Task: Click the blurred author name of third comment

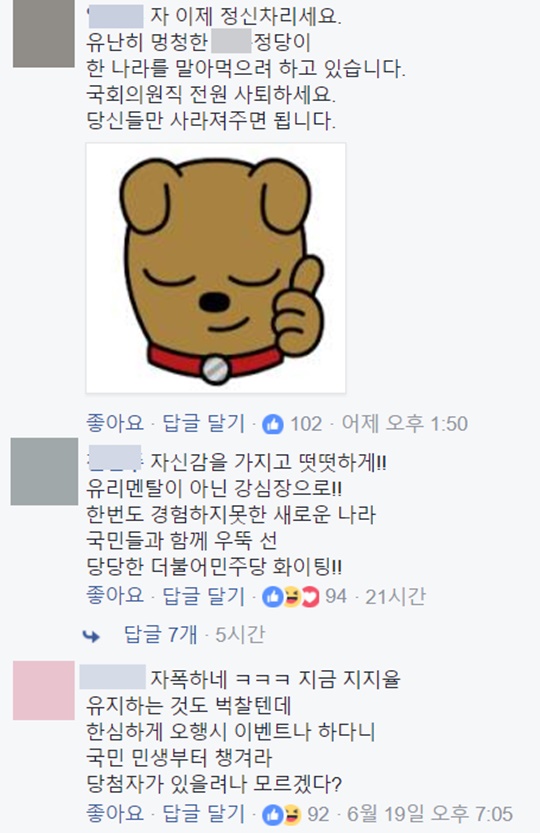Action: (112, 677)
